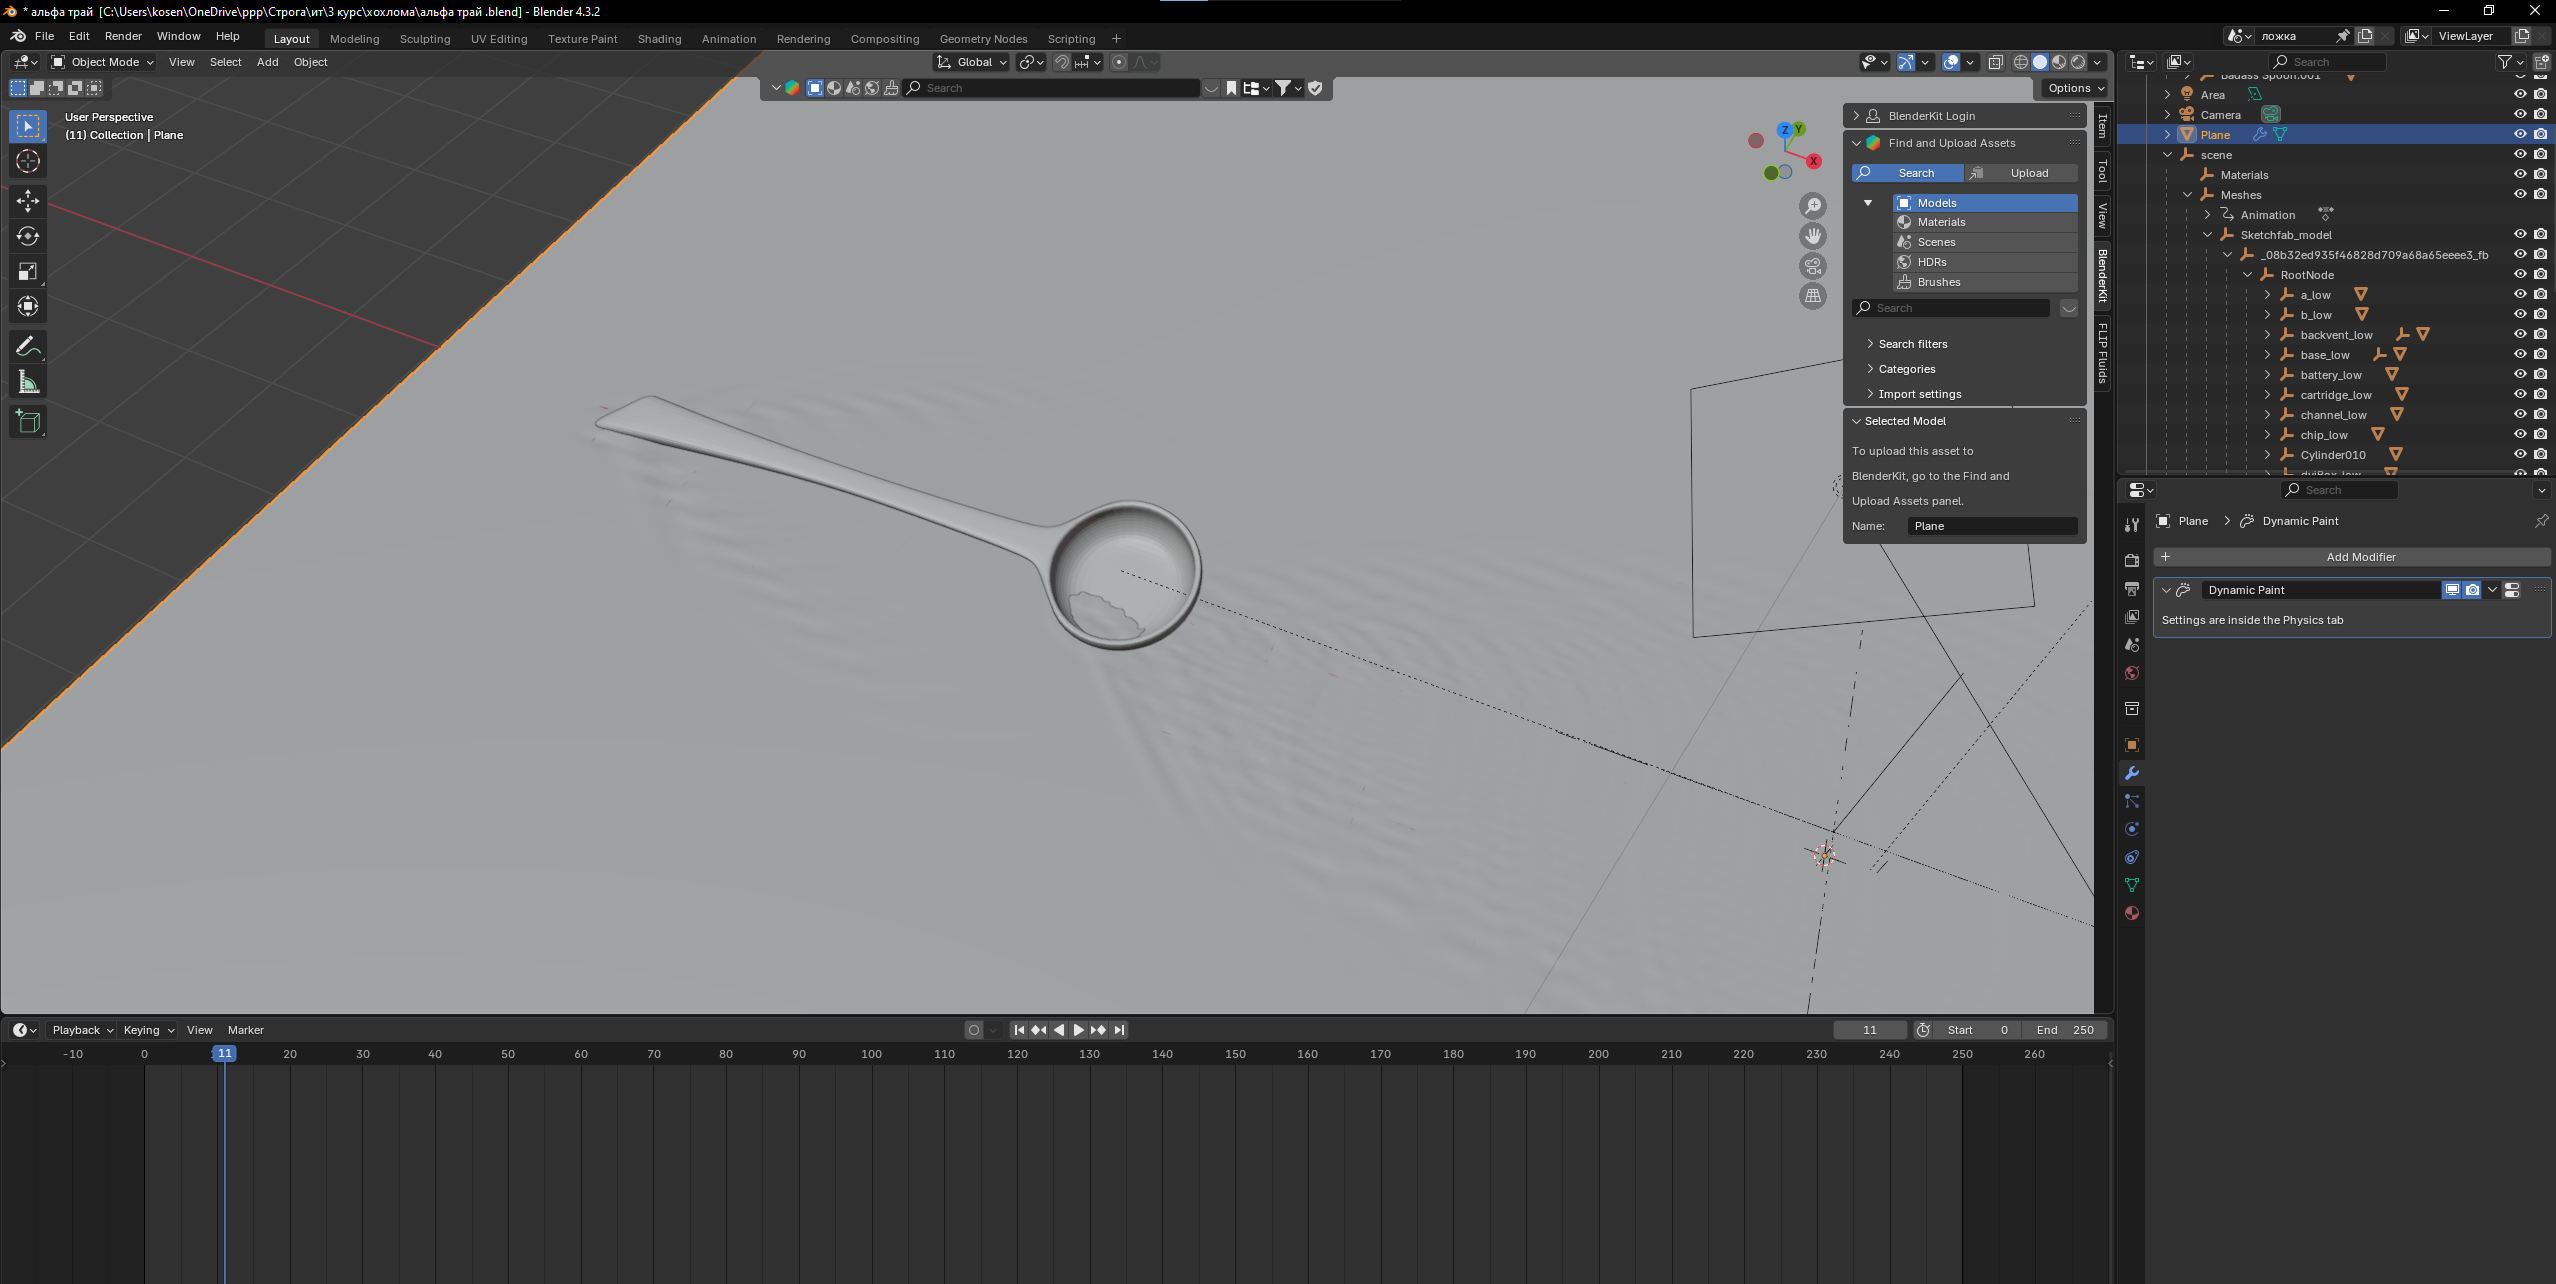Screen dimensions: 2556x1284
Task: Open the Object Mode dropdown
Action: pos(104,62)
